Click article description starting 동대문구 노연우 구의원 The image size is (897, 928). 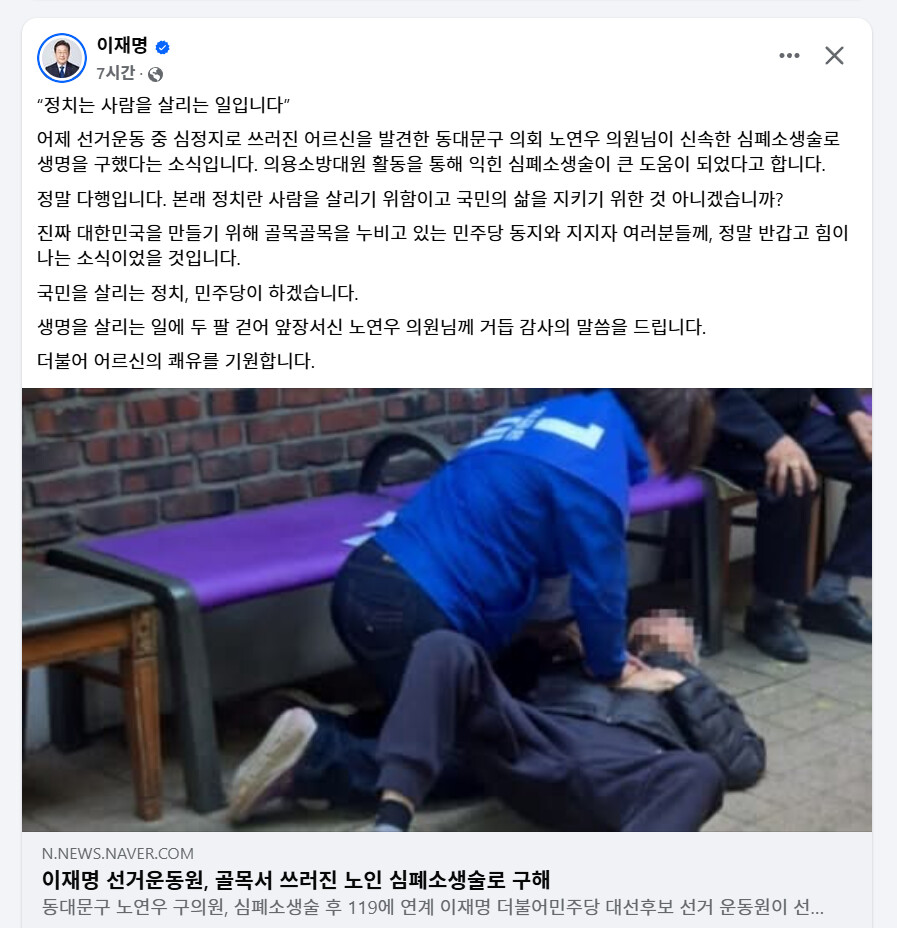(x=433, y=906)
